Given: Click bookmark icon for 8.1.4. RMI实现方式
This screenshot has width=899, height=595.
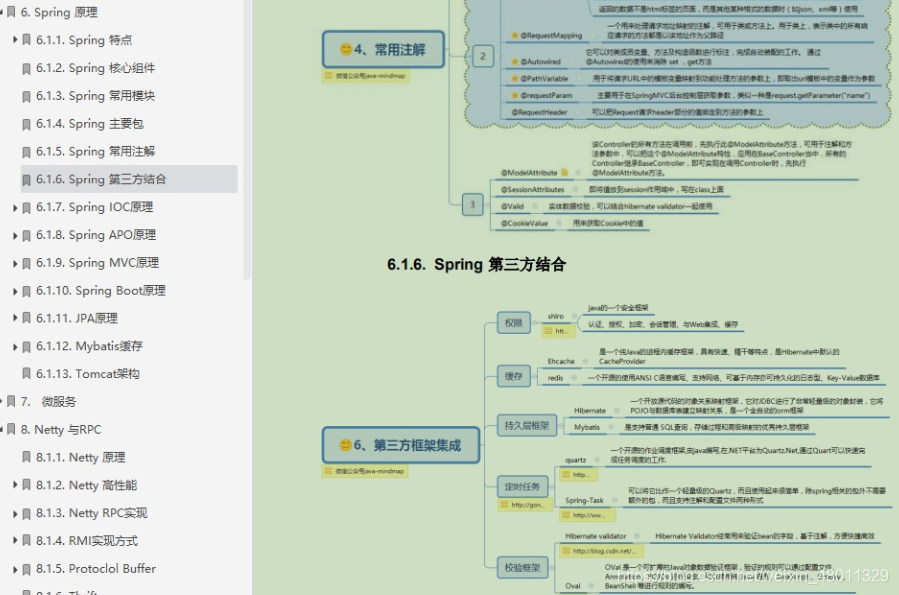Looking at the screenshot, I should tap(26, 541).
